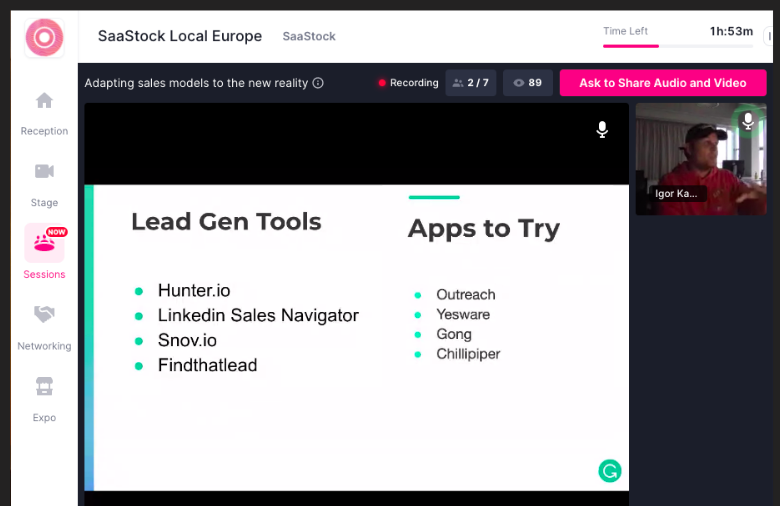Click the Apps to Try heading

tap(484, 229)
